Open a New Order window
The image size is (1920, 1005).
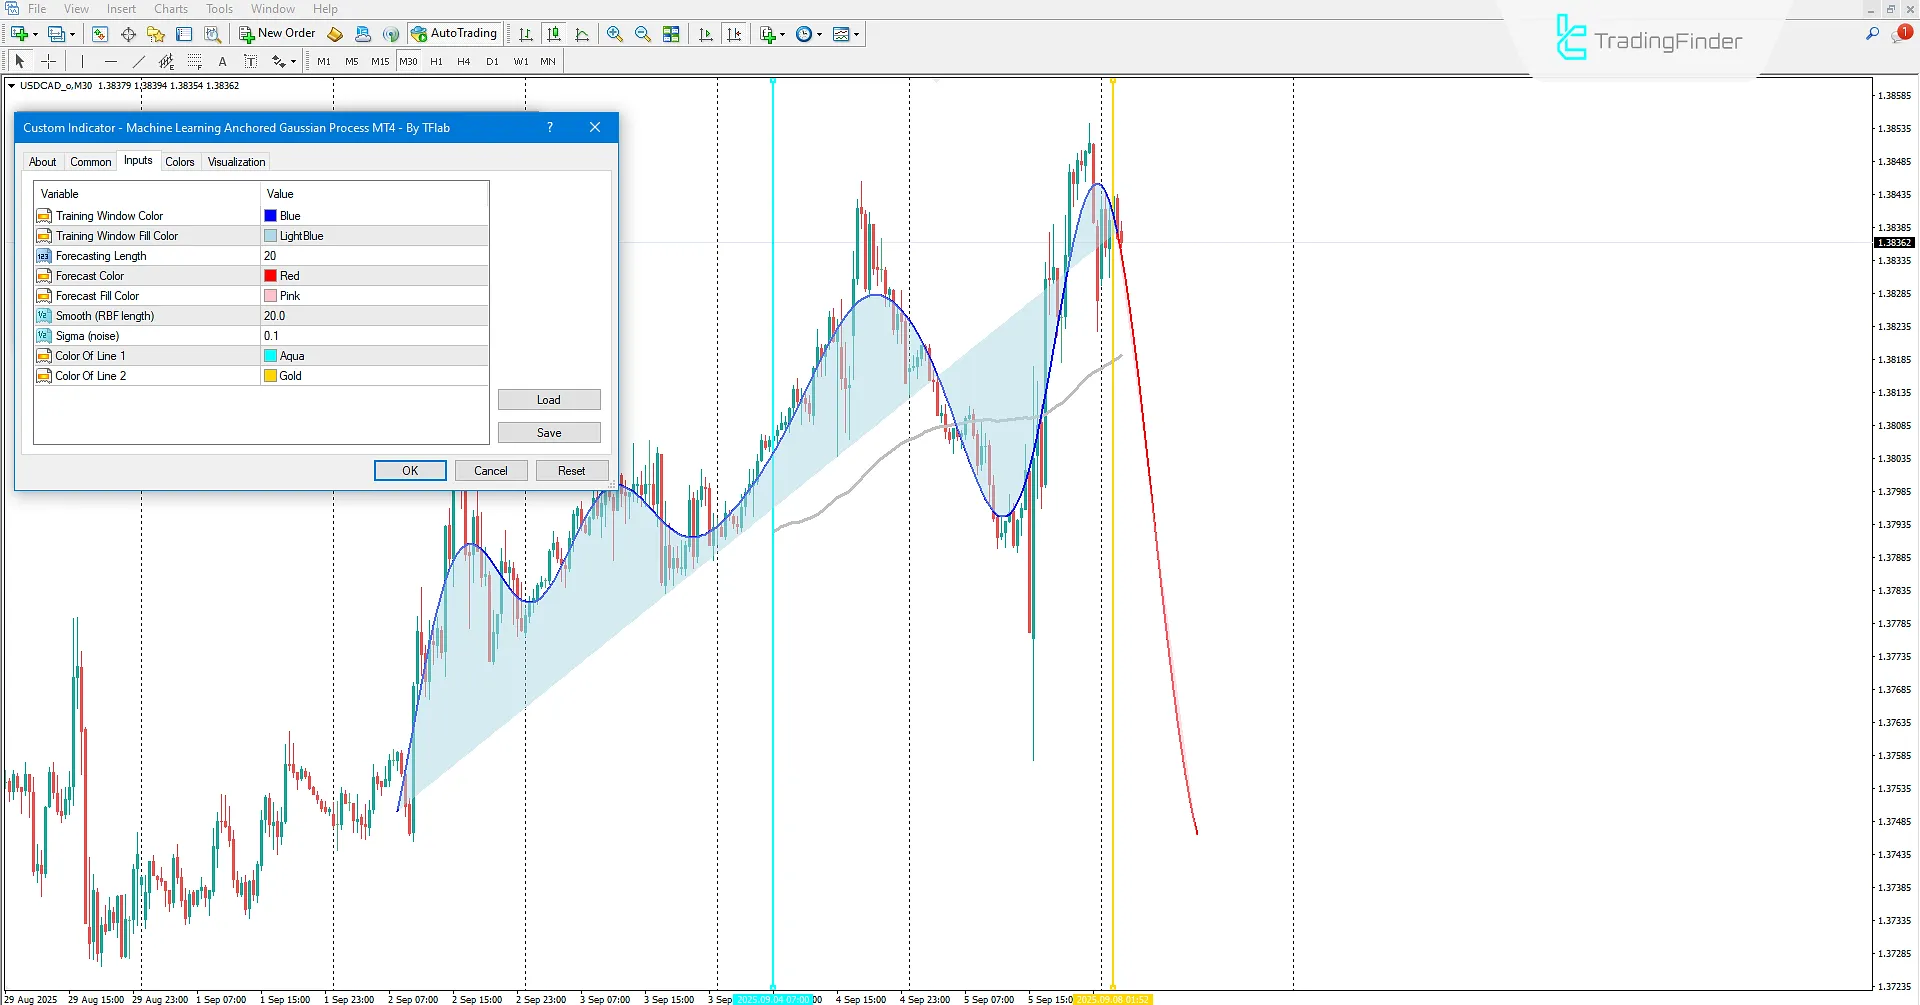pos(277,33)
